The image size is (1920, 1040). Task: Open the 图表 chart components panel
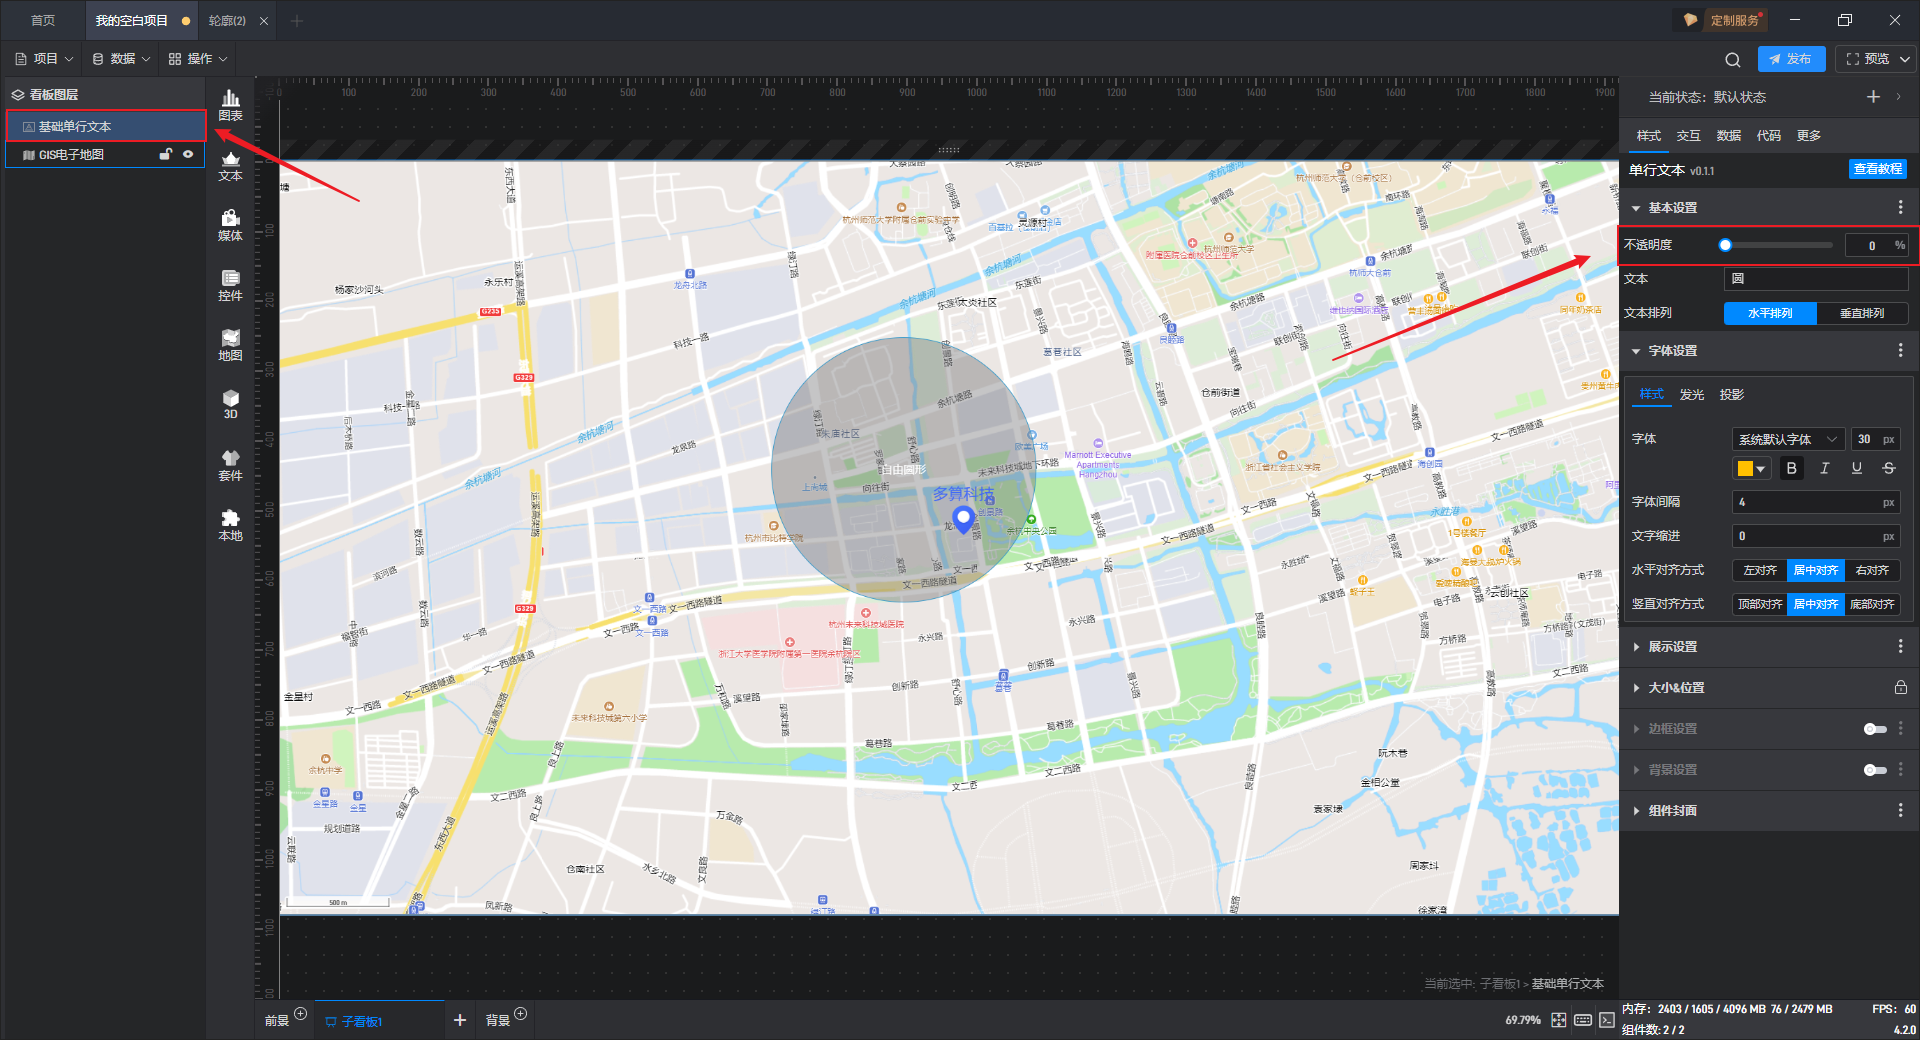coord(230,105)
